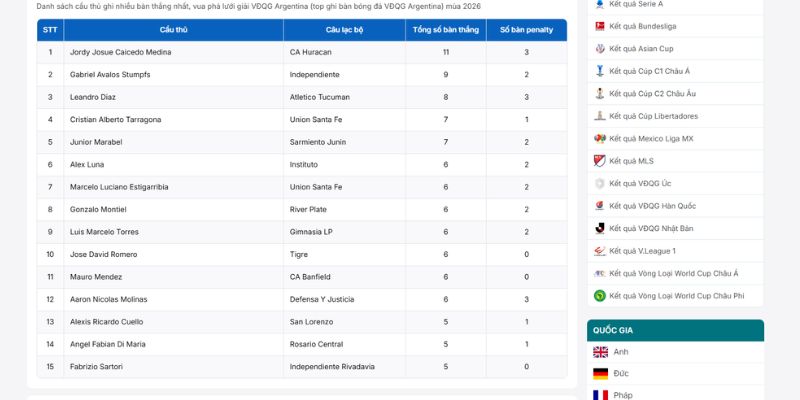Click the Asian Cup trophy icon
This screenshot has width=800, height=400.
click(x=600, y=48)
